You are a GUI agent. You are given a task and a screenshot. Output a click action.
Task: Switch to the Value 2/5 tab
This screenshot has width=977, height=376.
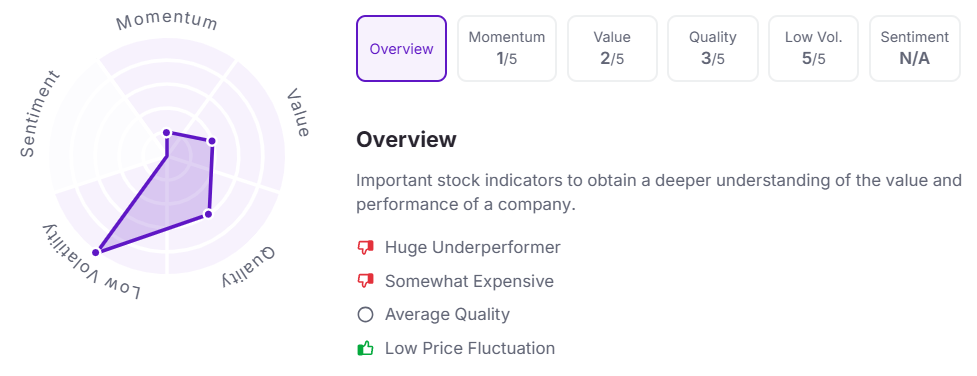click(612, 49)
